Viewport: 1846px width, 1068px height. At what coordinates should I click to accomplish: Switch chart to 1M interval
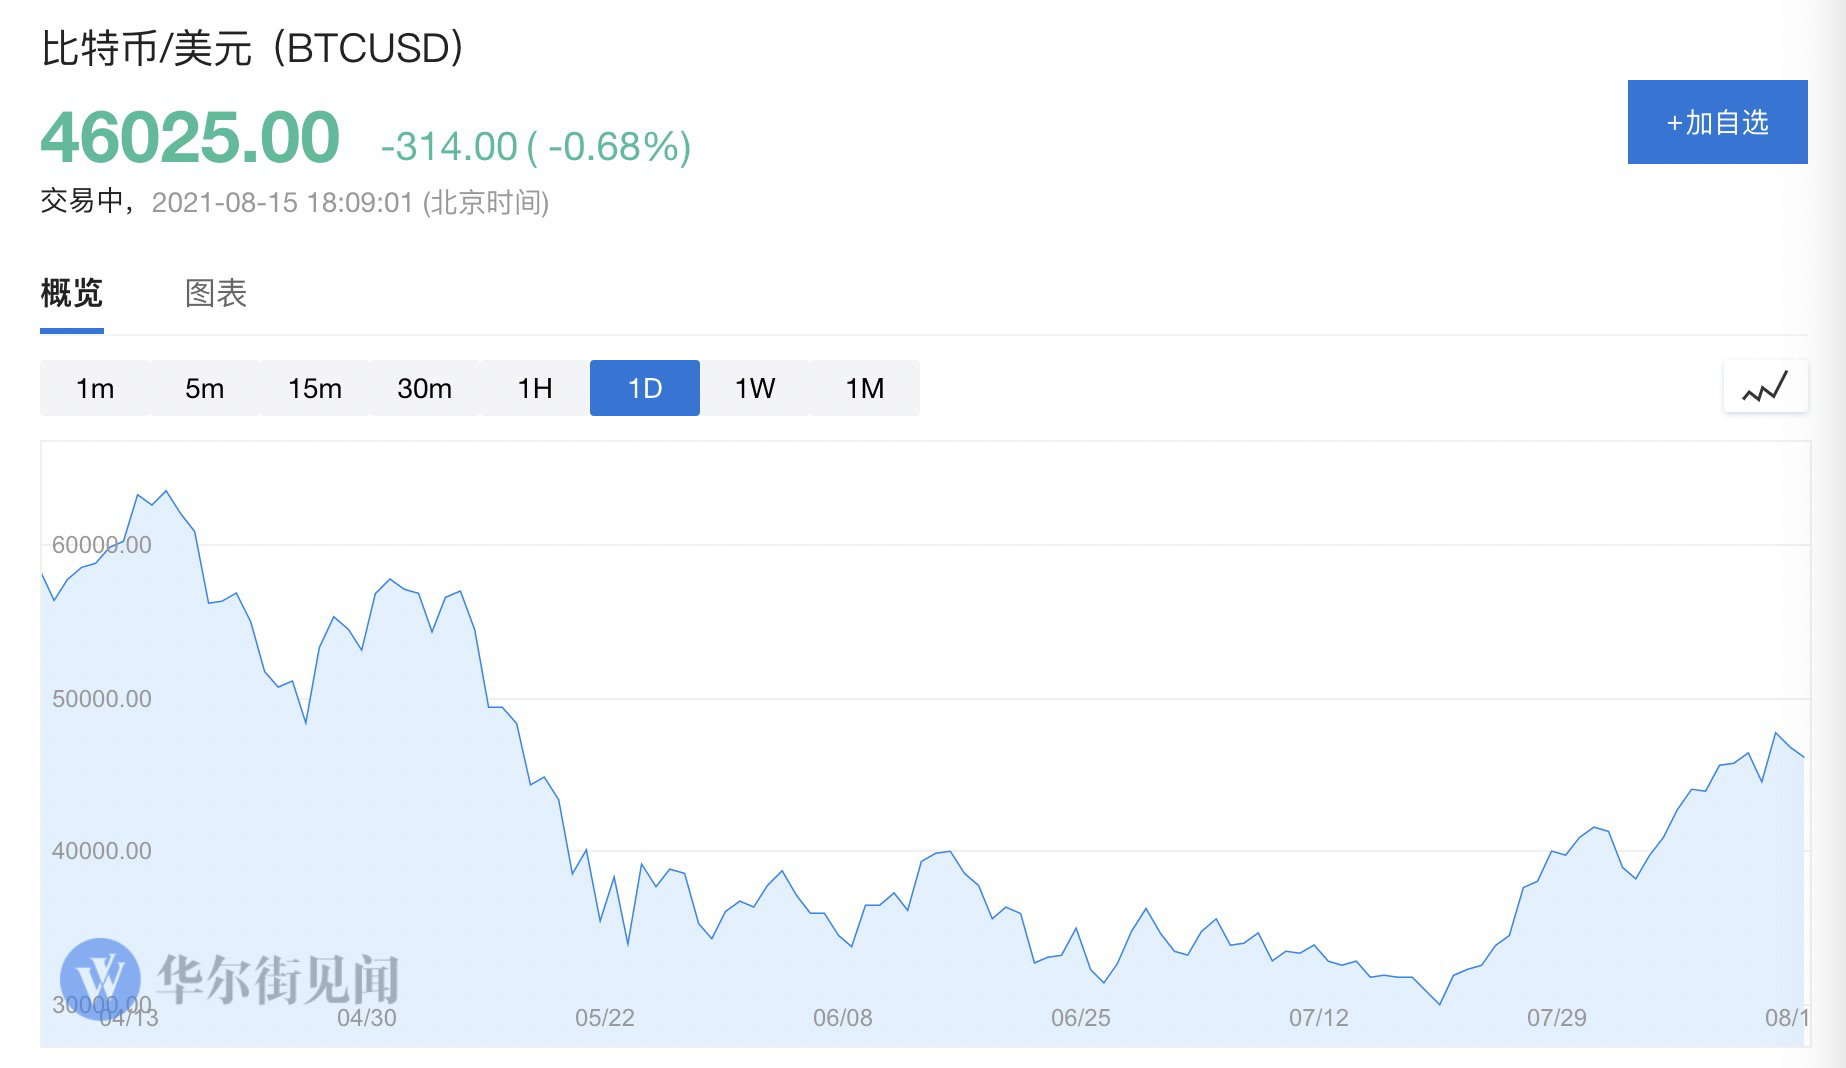[x=865, y=388]
